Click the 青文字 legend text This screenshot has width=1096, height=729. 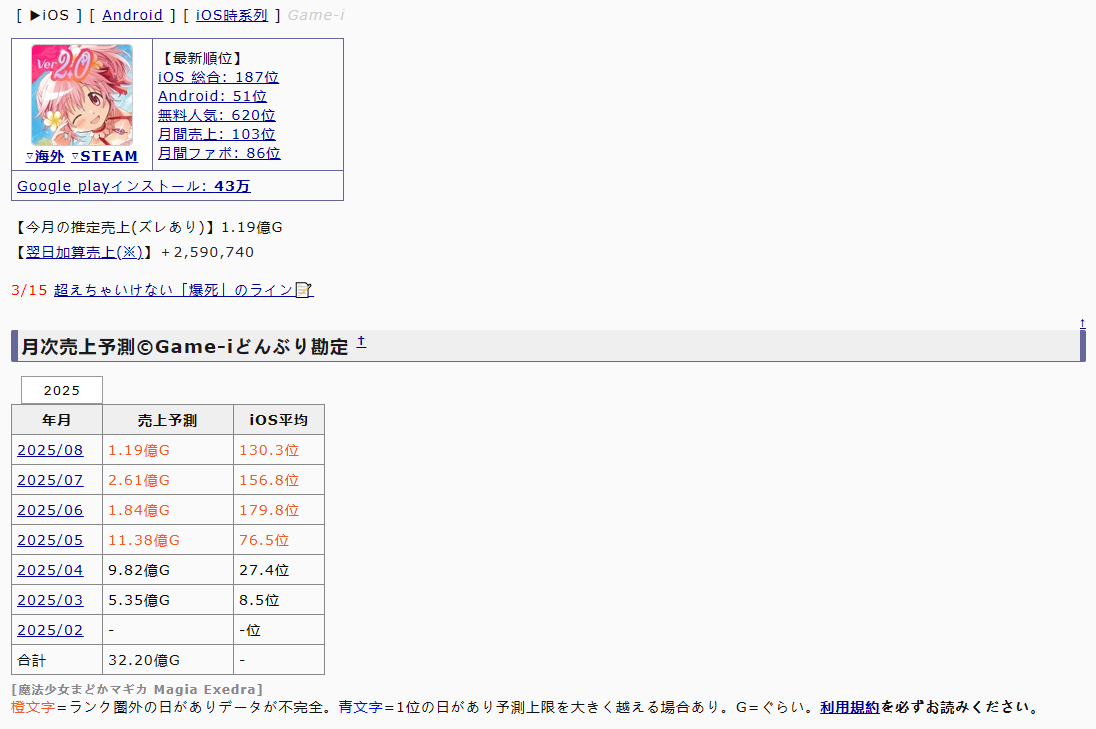tap(361, 707)
